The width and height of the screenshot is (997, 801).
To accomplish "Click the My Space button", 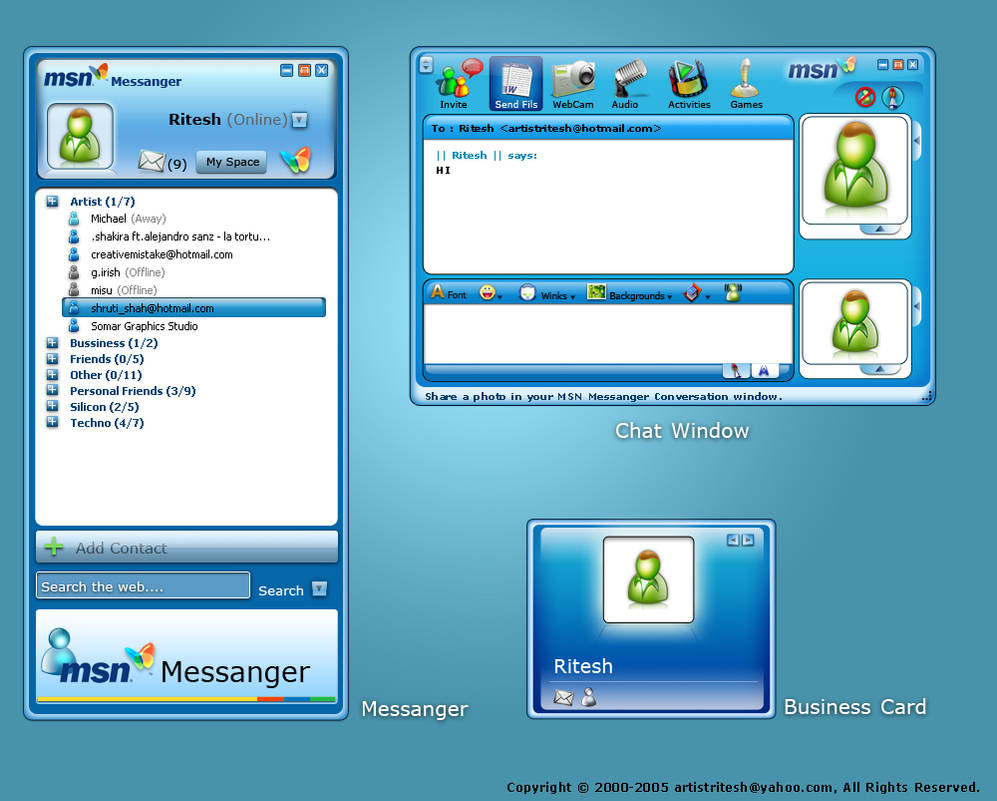I will click(x=230, y=161).
